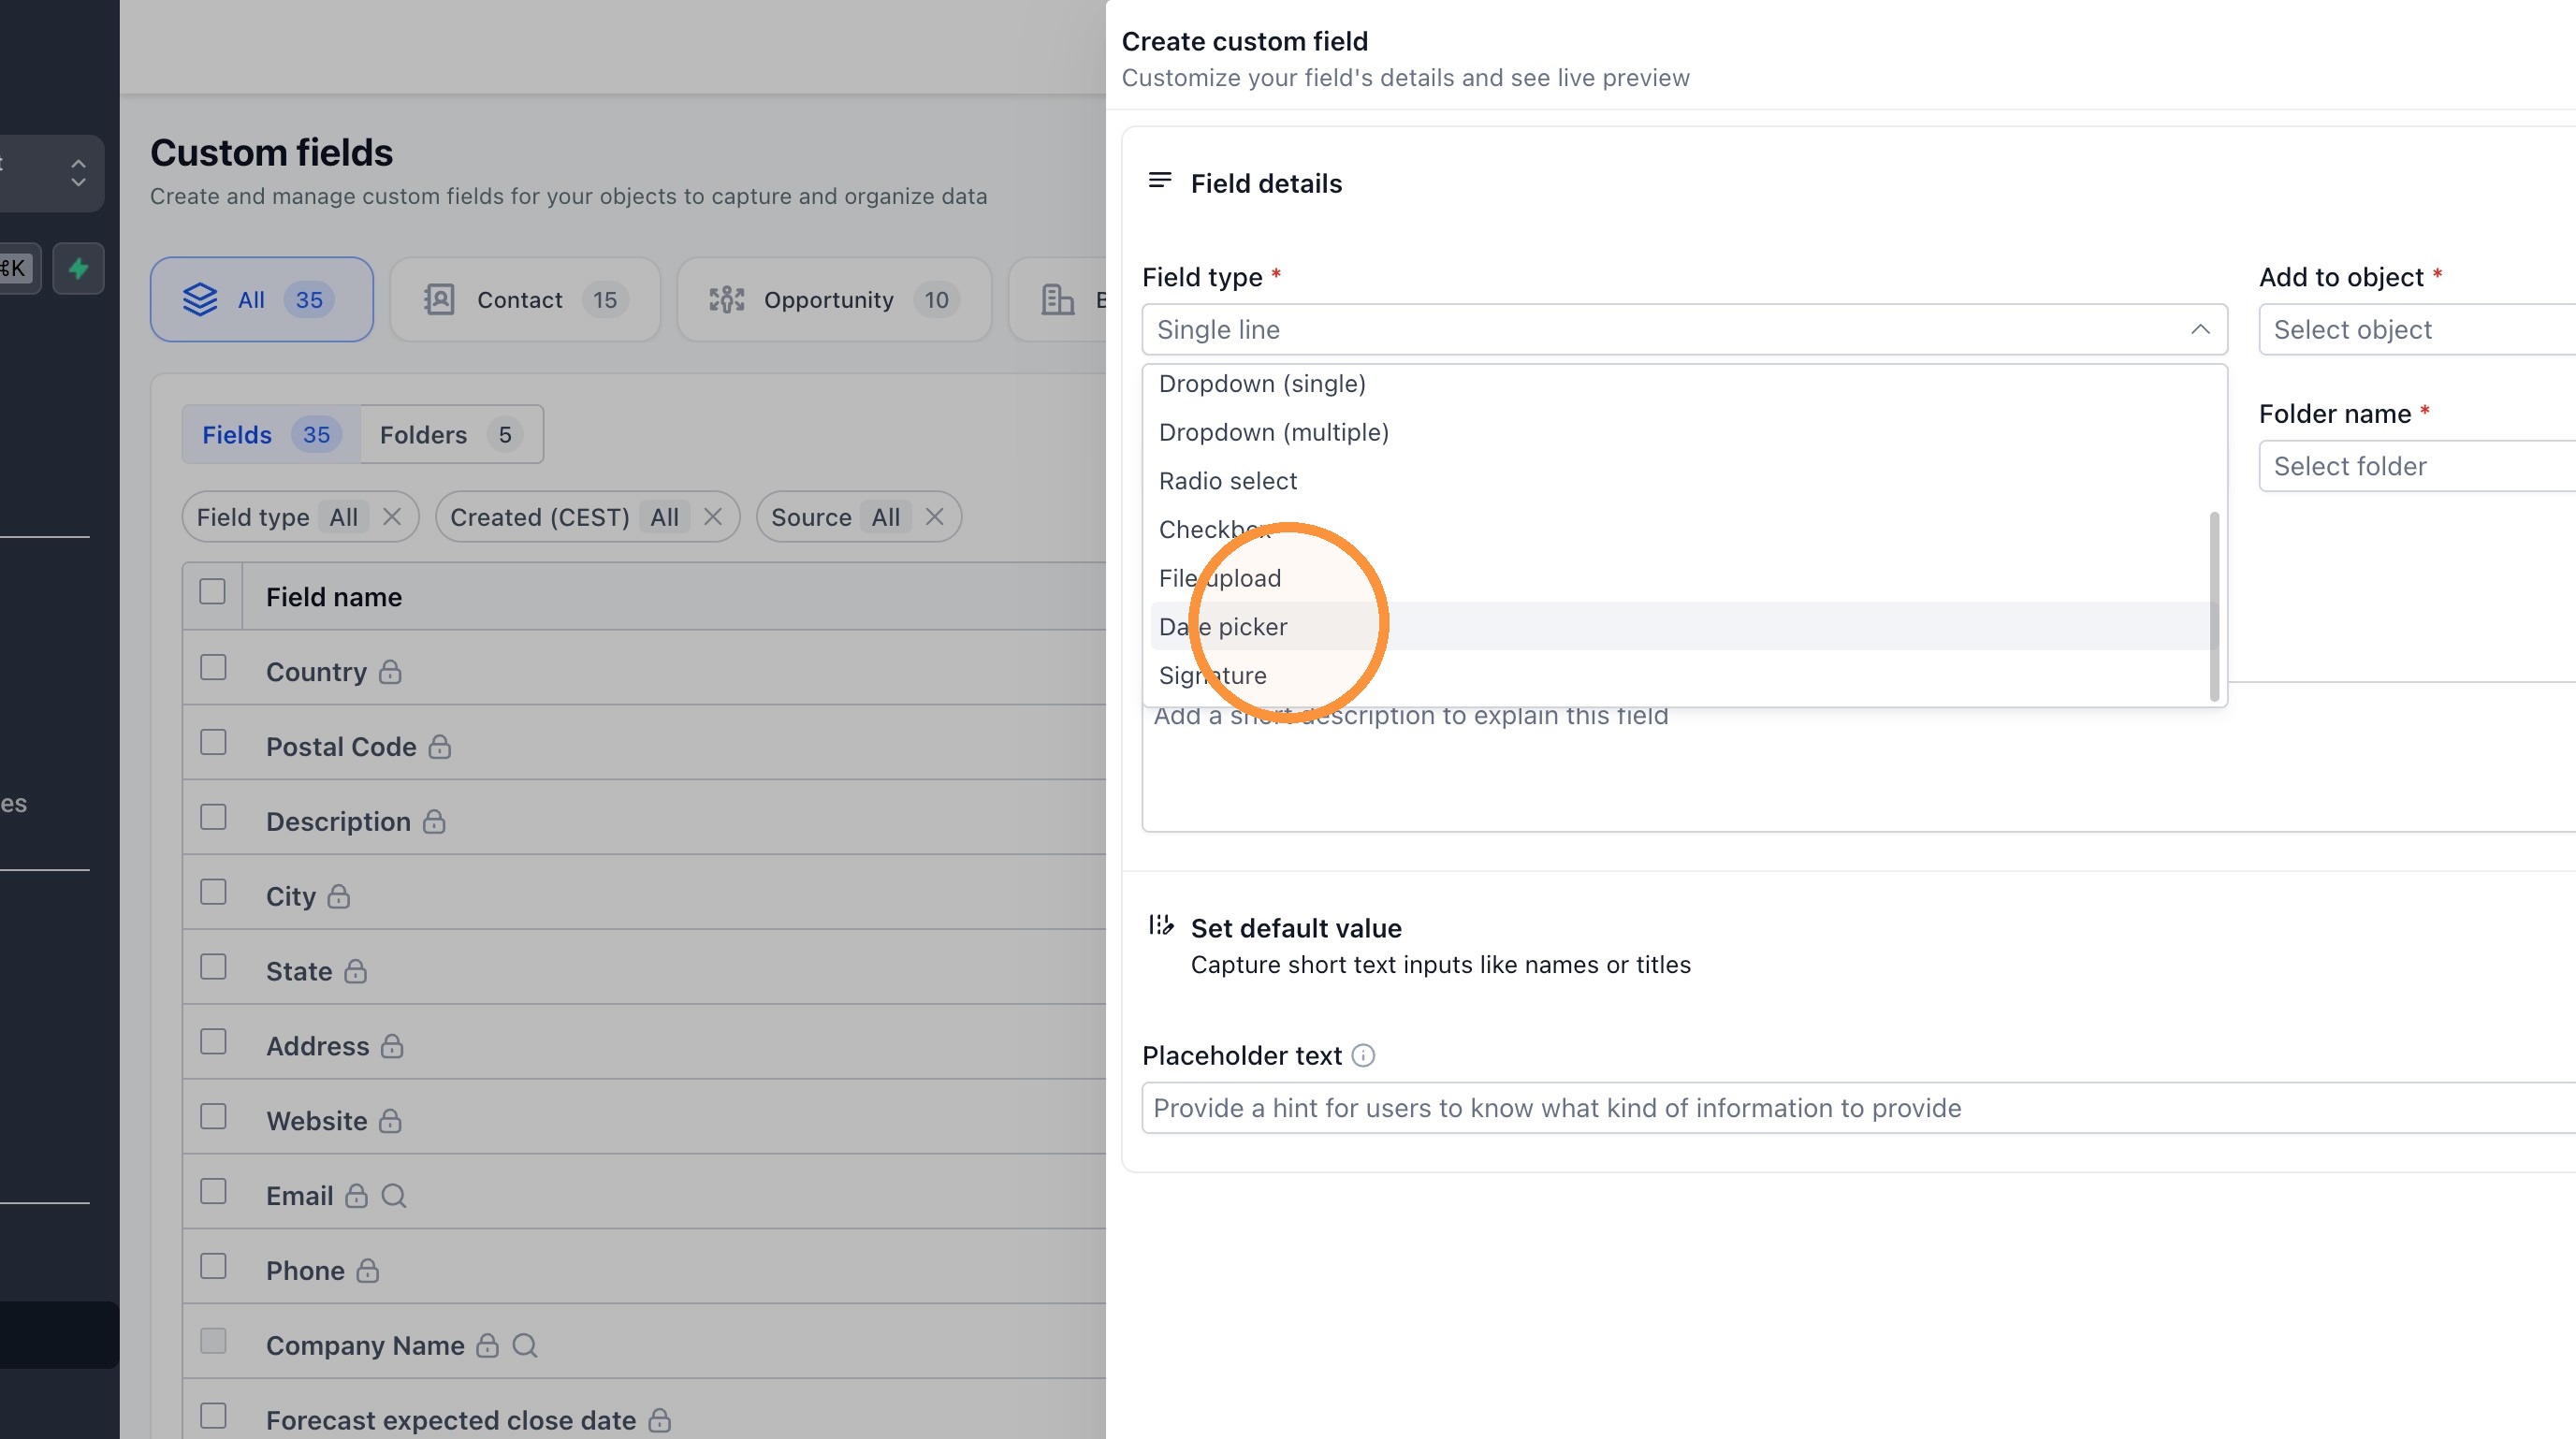2576x1439 pixels.
Task: Click the lock icon next to Forecast expected close date
Action: tap(660, 1421)
